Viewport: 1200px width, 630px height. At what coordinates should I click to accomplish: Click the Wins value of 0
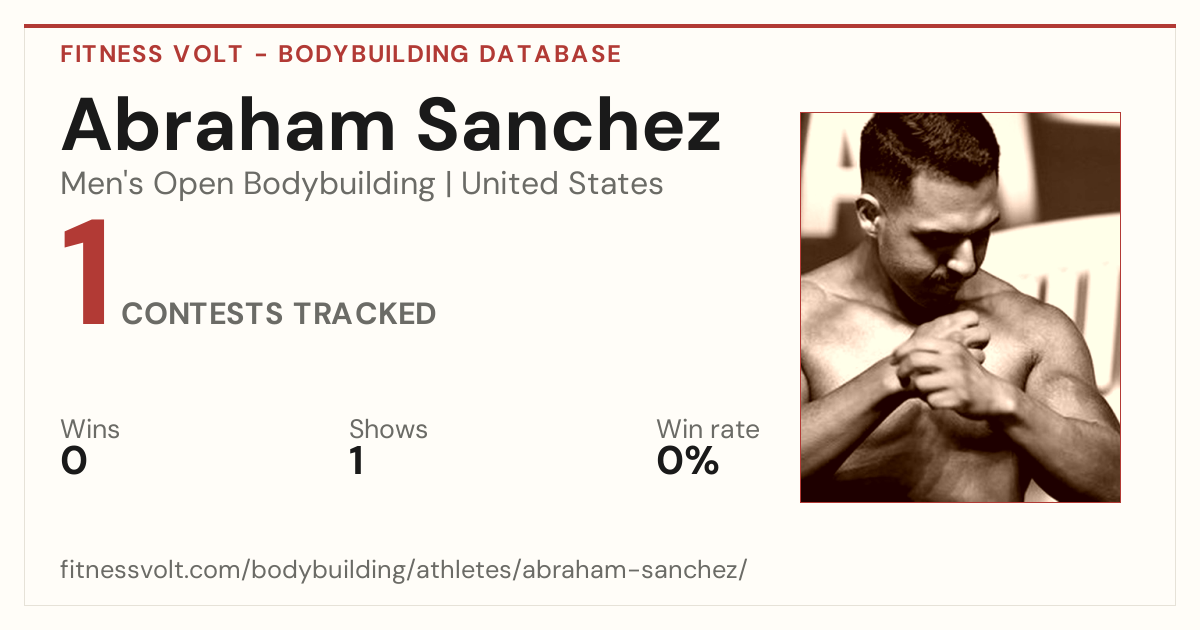[74, 461]
